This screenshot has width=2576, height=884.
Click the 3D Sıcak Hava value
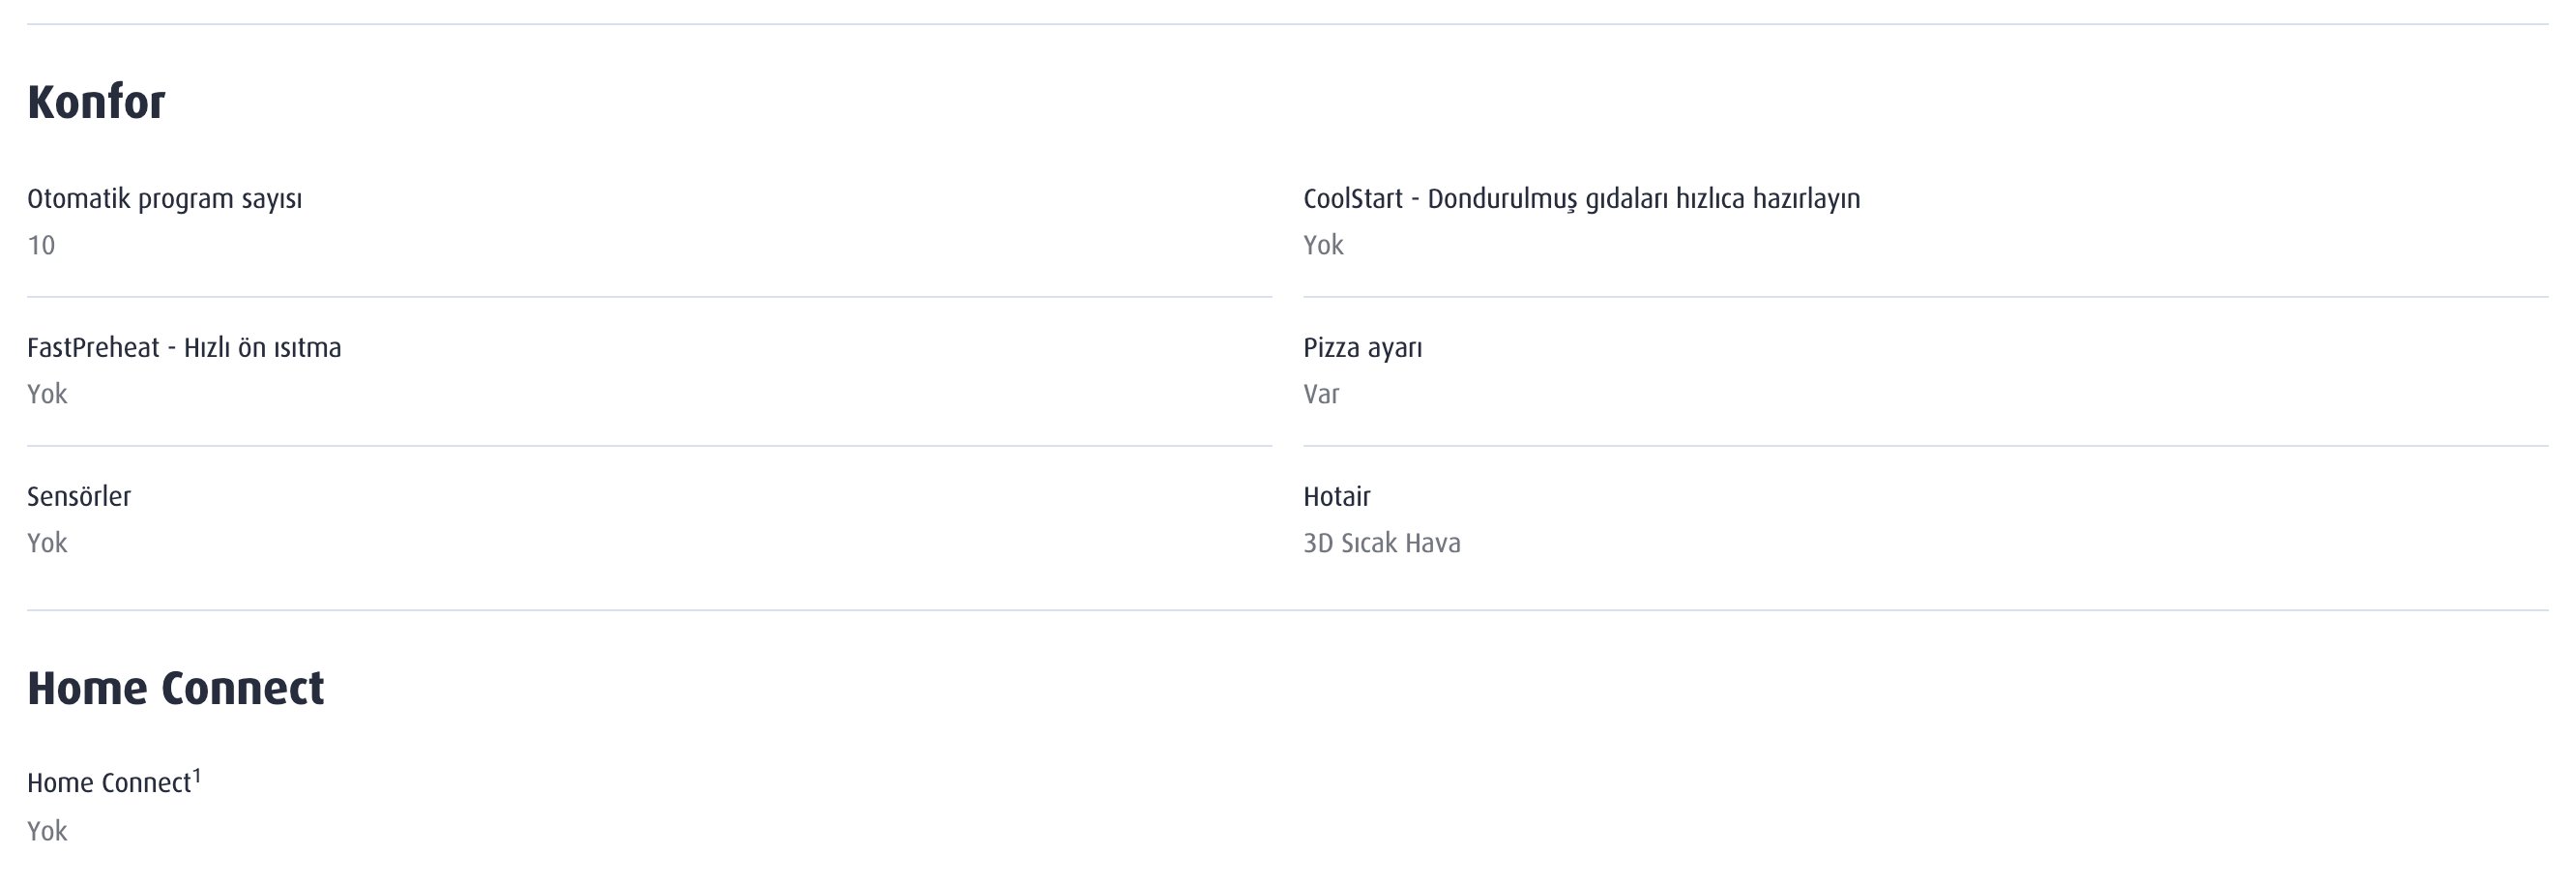click(x=1381, y=543)
